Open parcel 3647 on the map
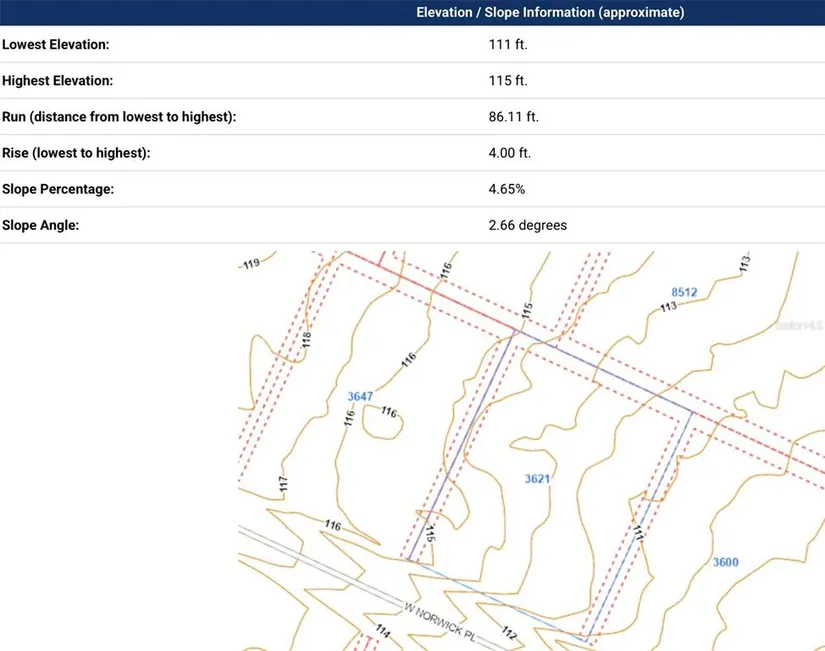 [360, 397]
